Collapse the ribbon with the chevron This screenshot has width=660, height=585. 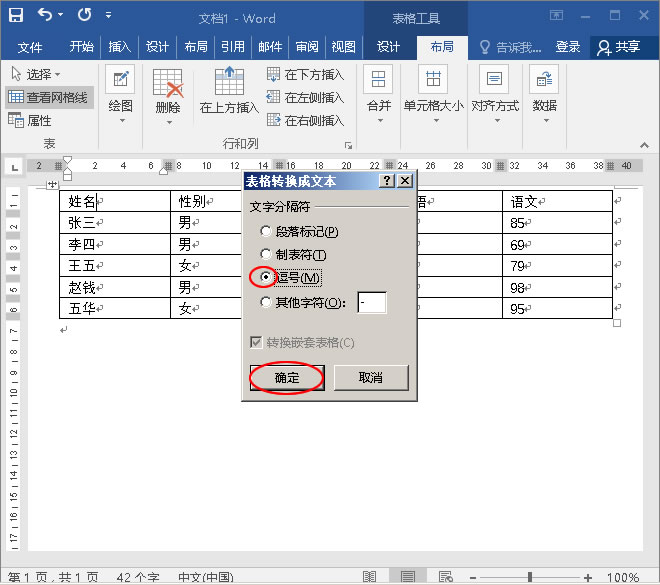644,145
